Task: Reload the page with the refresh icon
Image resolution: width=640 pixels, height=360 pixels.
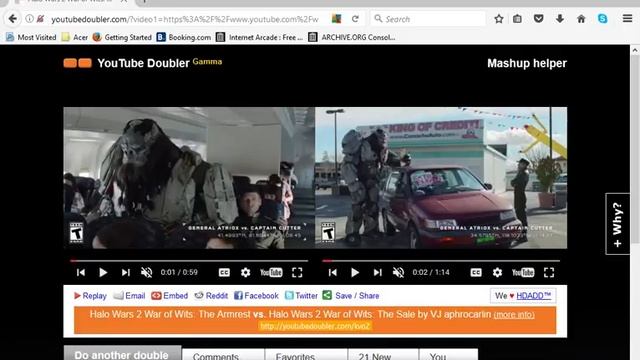Action: click(355, 19)
